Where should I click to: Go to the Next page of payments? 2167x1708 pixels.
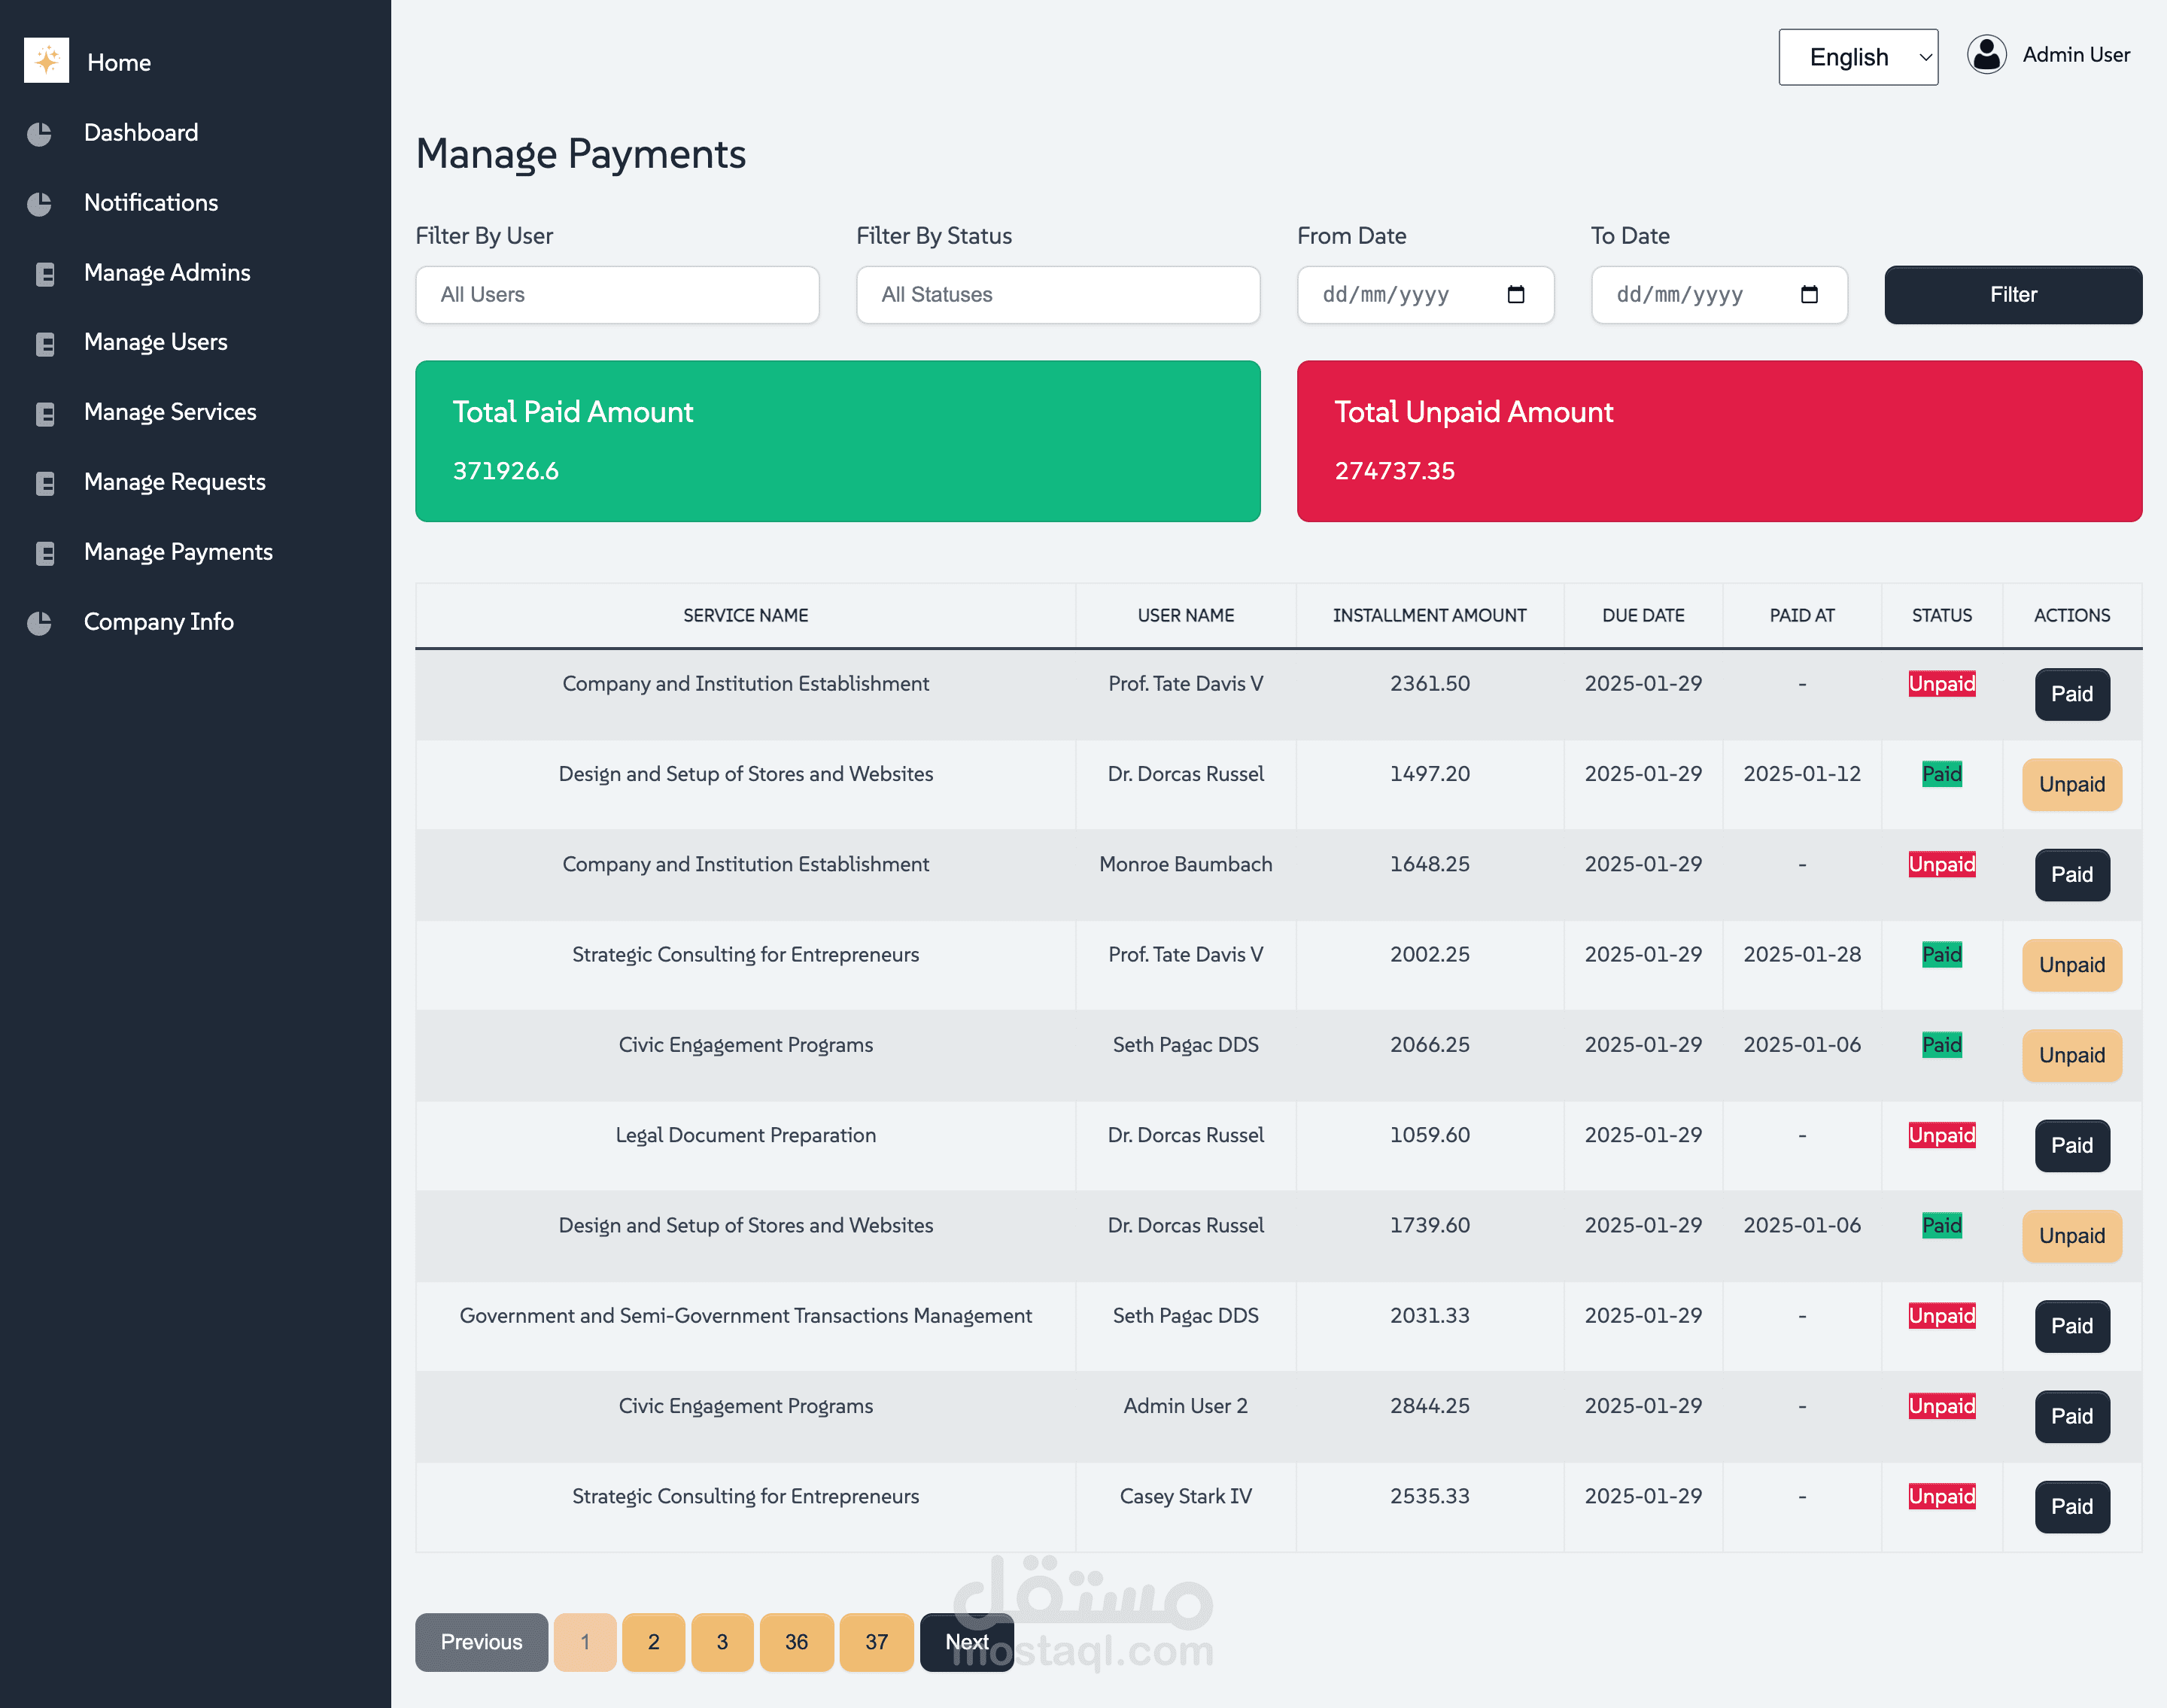966,1642
